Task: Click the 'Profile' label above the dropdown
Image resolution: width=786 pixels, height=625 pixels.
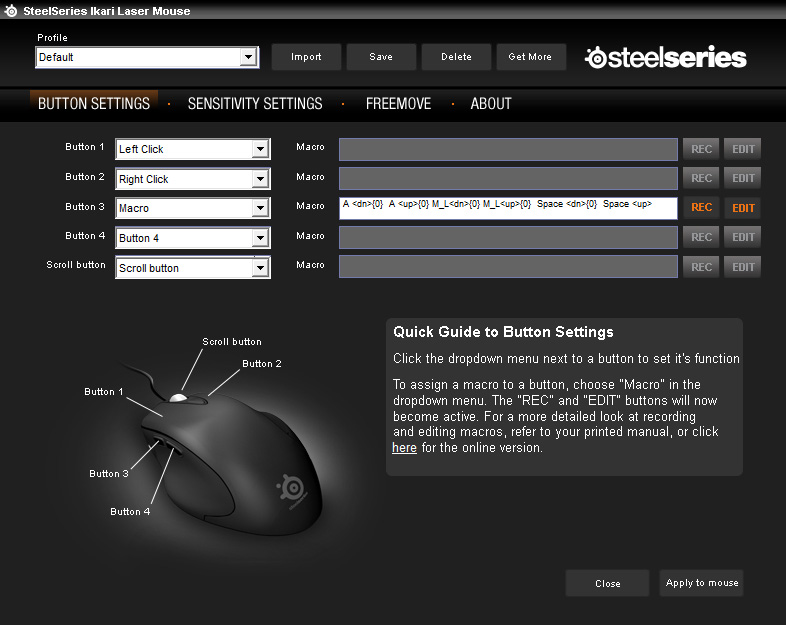Action: pyautogui.click(x=52, y=38)
